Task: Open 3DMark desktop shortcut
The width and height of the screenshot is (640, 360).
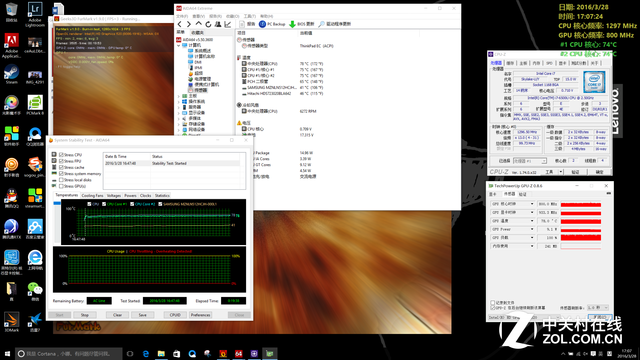Action: [x=11, y=322]
